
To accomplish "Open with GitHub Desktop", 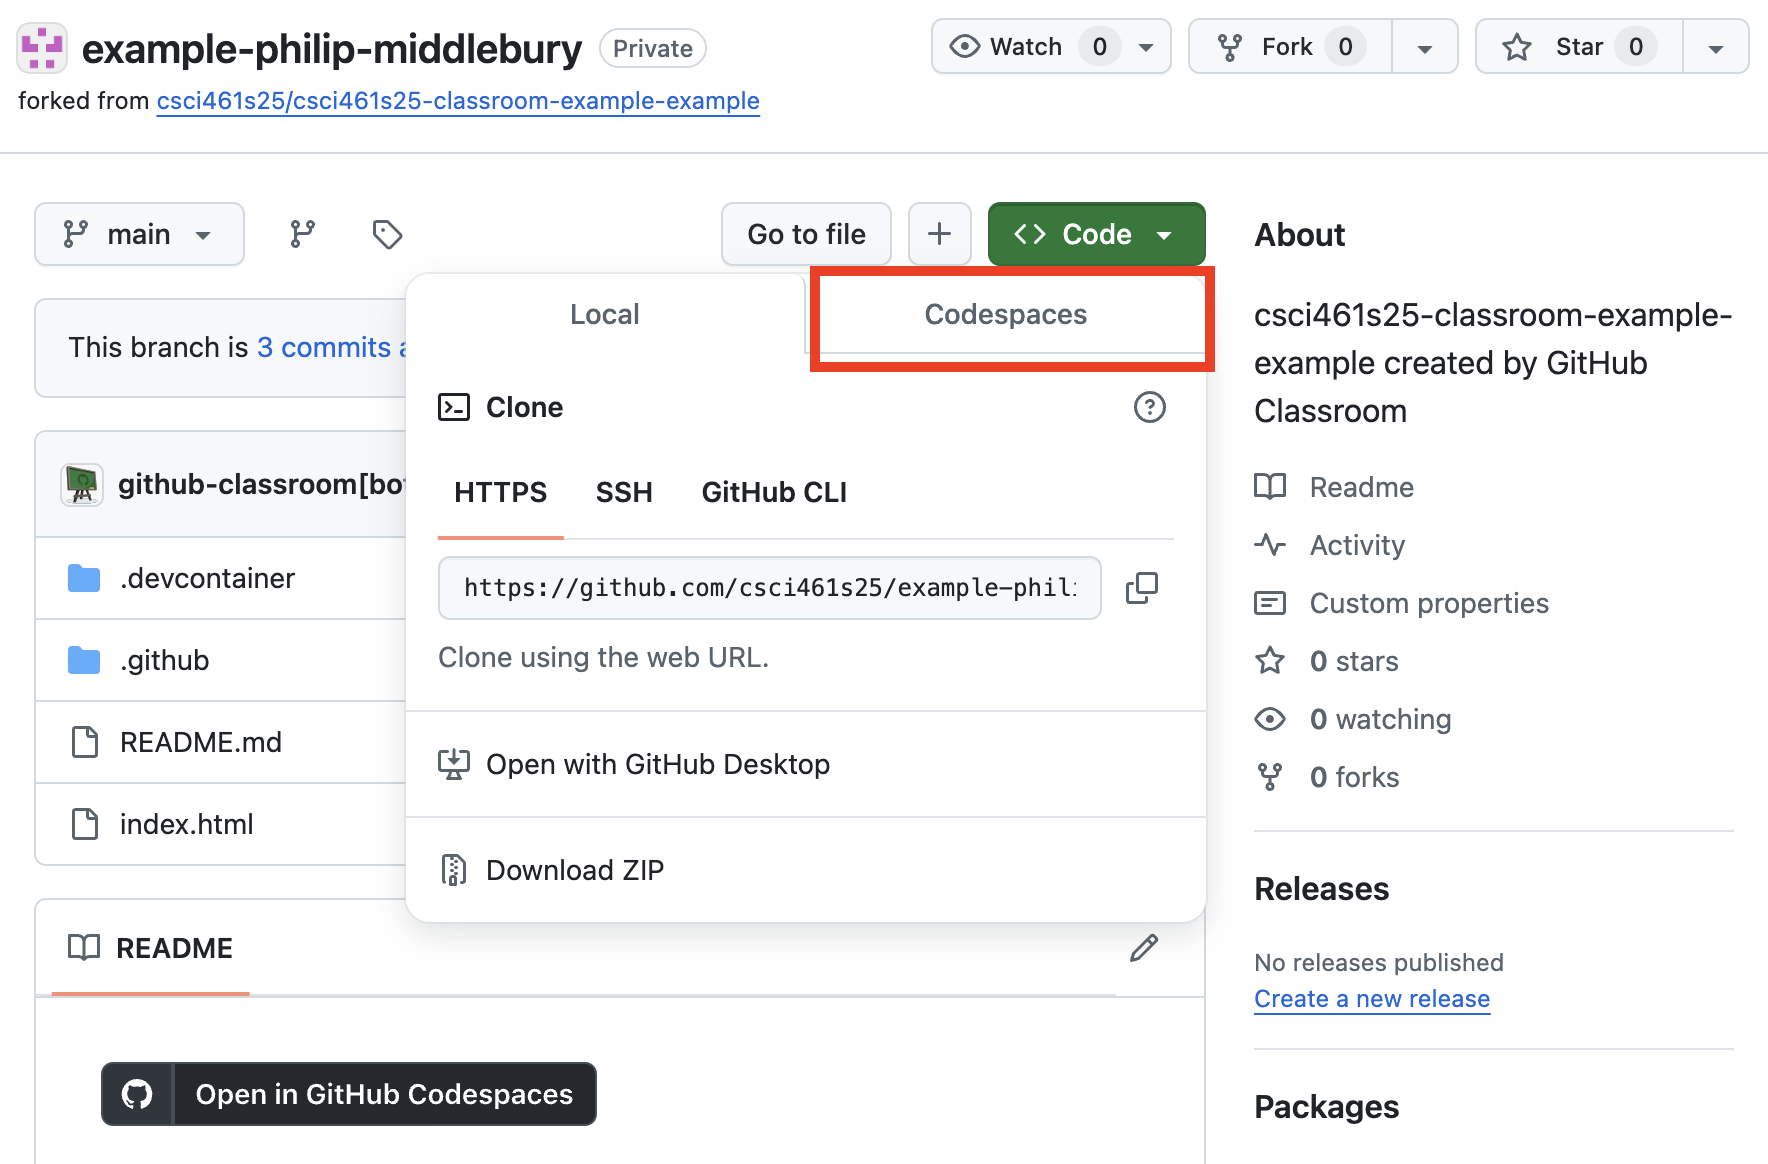I will [658, 764].
